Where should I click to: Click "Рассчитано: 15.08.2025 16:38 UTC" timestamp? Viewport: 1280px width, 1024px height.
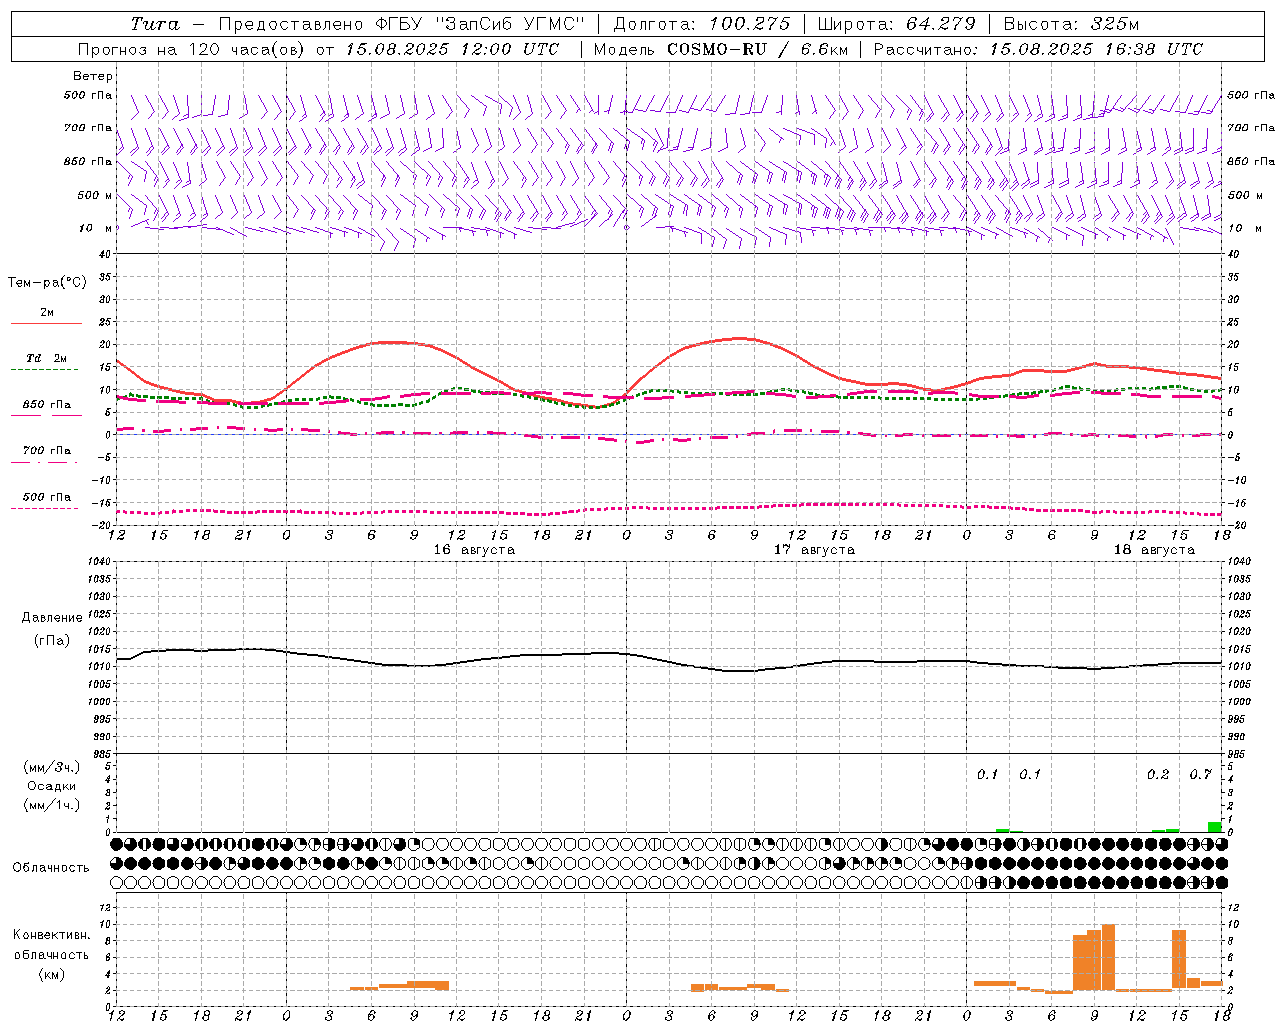coord(1038,49)
